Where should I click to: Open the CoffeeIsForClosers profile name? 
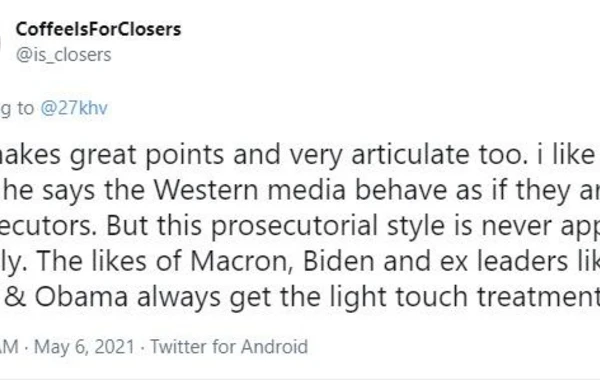click(98, 29)
